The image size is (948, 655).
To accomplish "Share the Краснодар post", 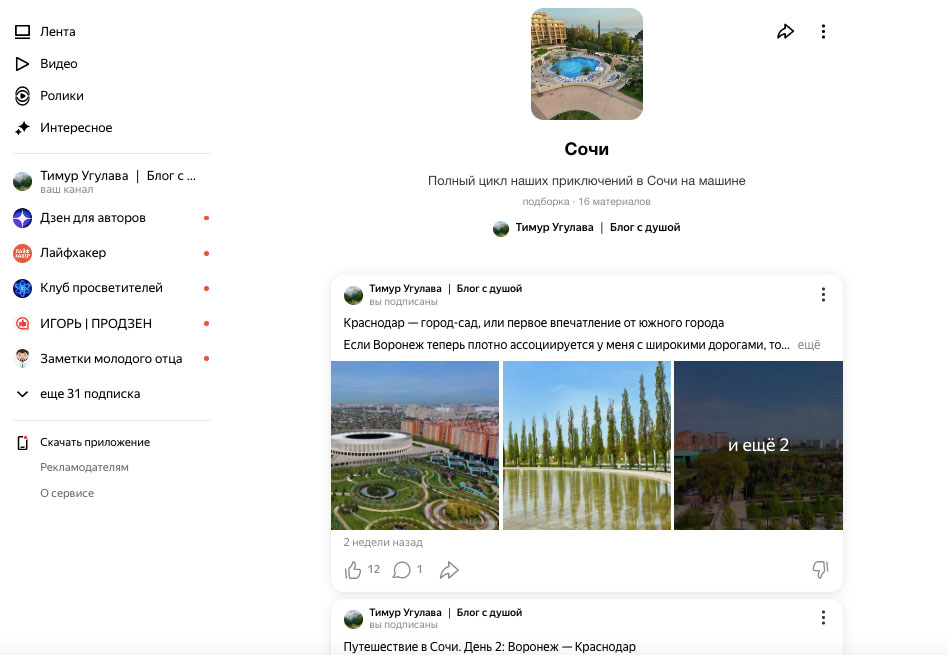I will point(449,570).
